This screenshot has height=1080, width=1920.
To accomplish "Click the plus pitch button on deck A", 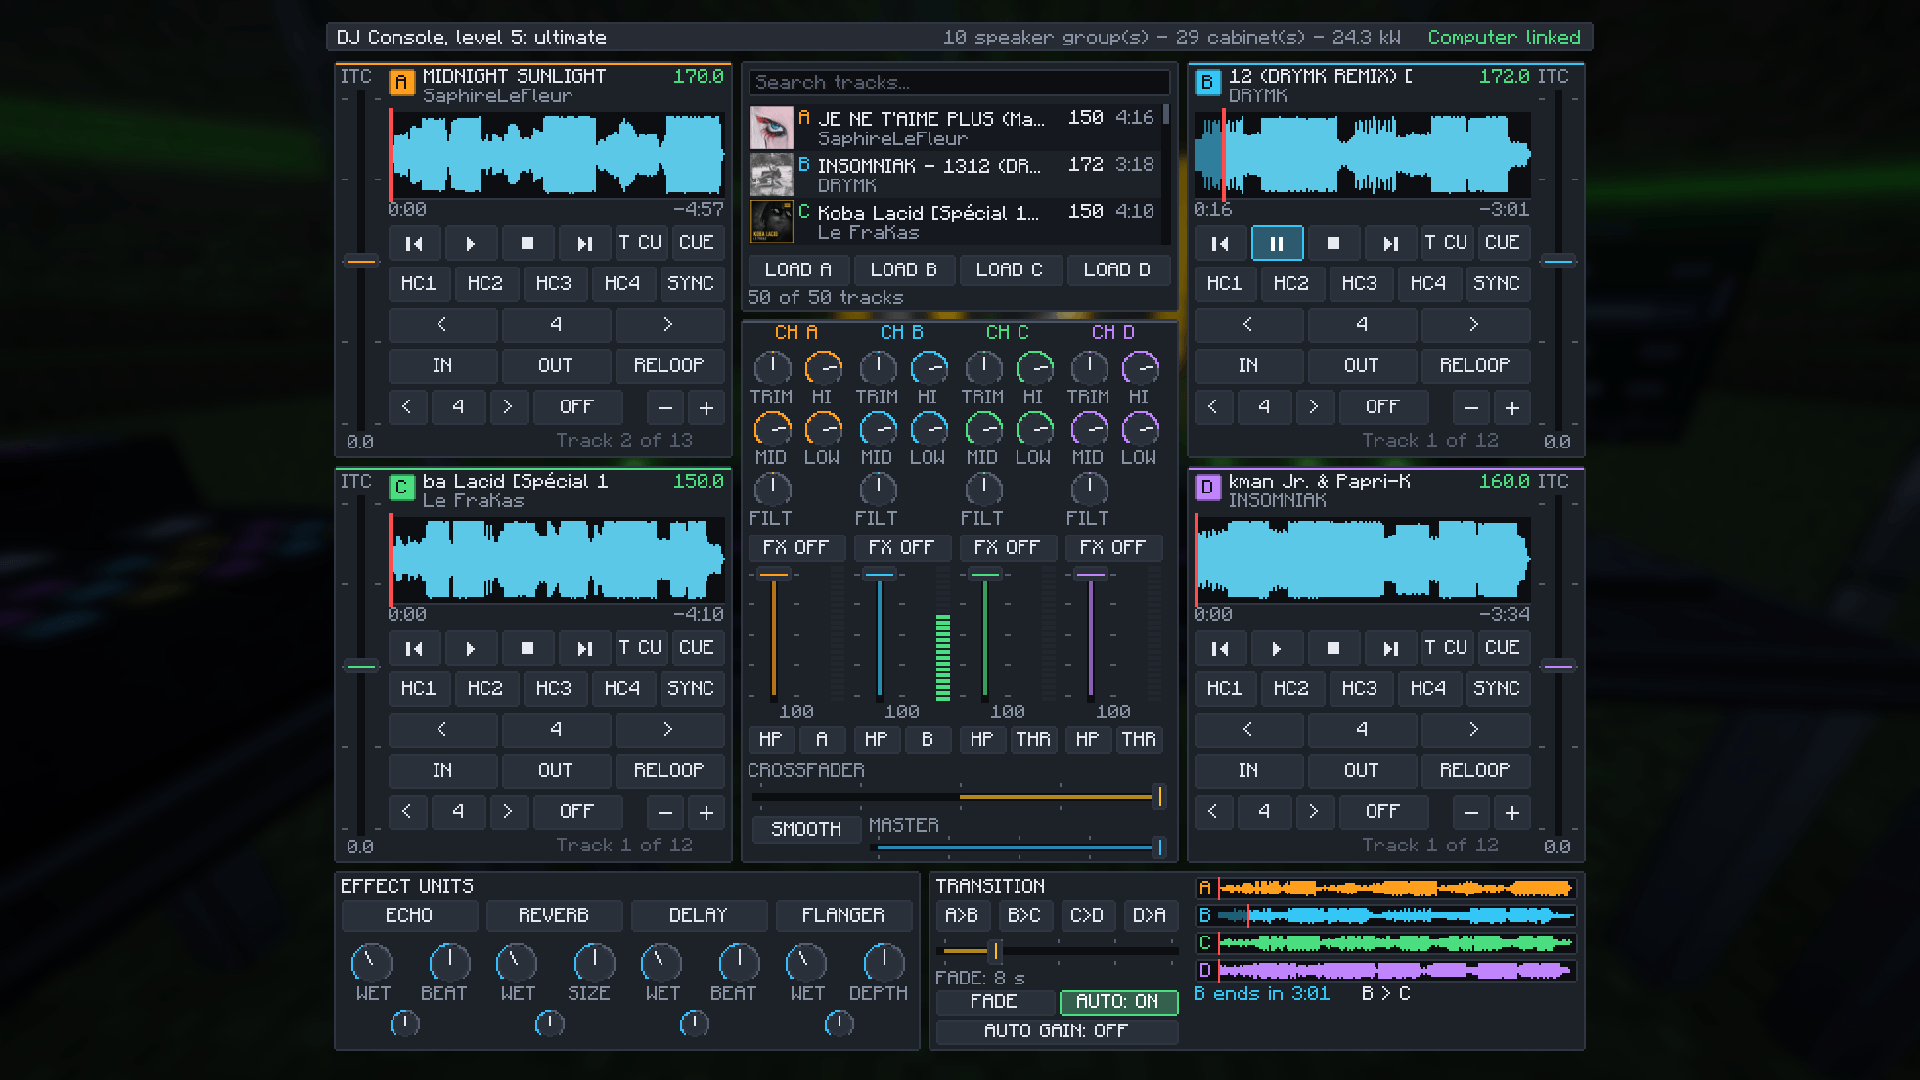I will click(706, 407).
